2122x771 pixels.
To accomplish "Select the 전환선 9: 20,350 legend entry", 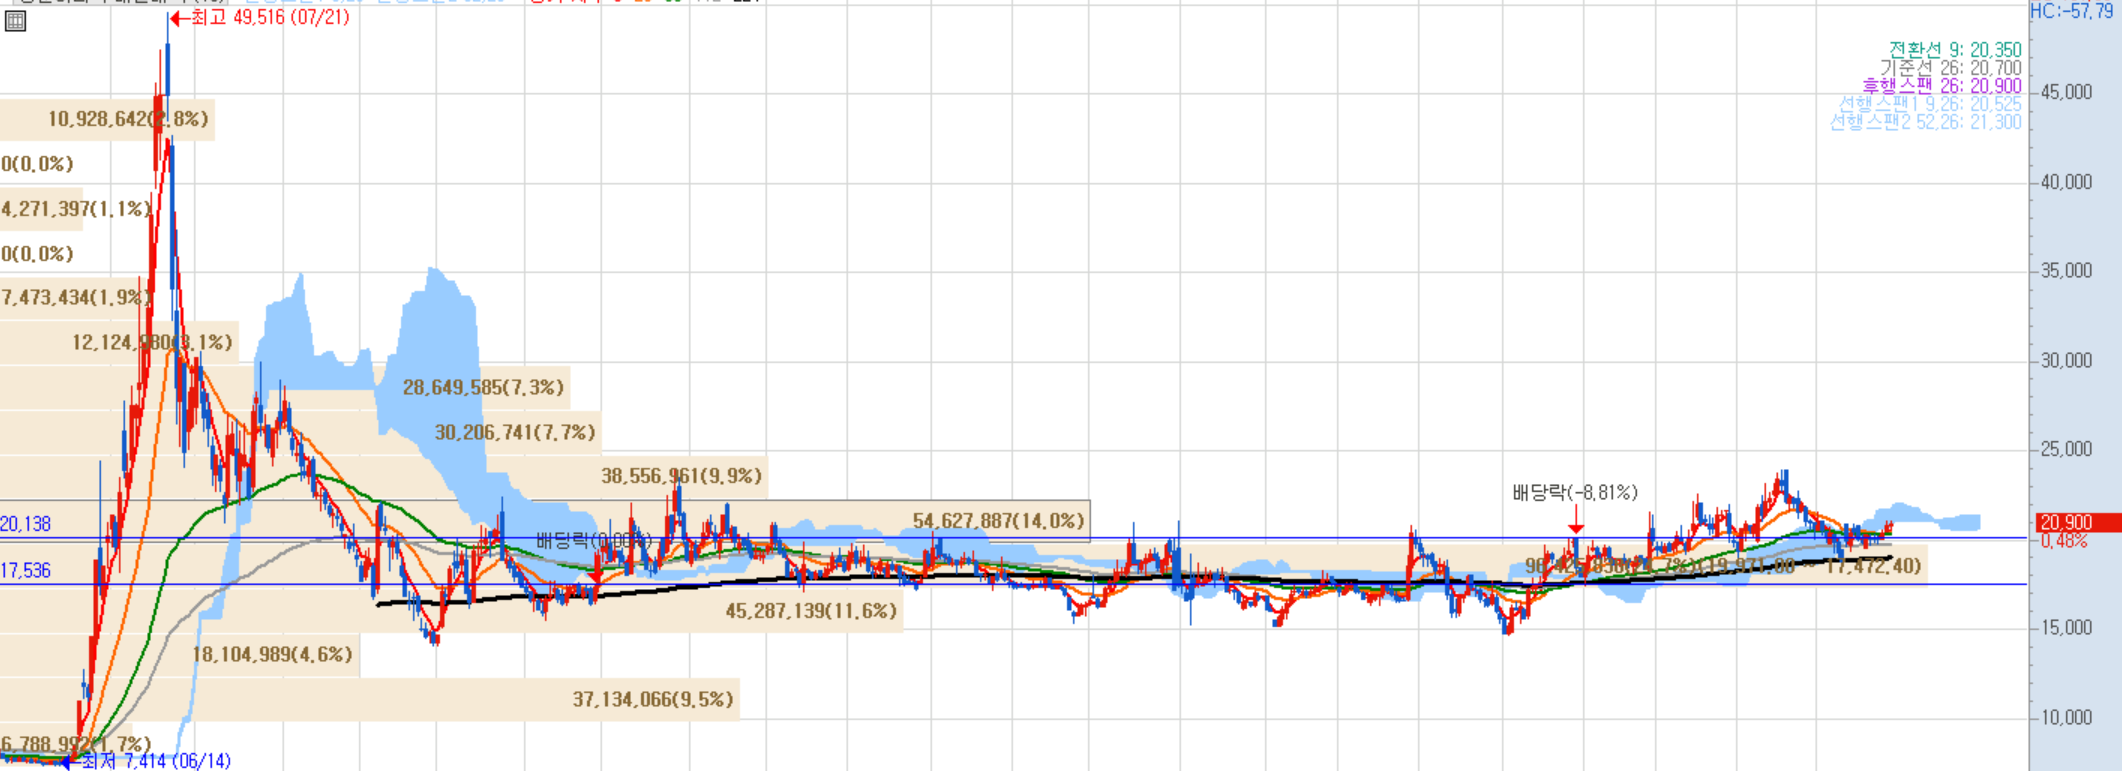I will point(1955,50).
